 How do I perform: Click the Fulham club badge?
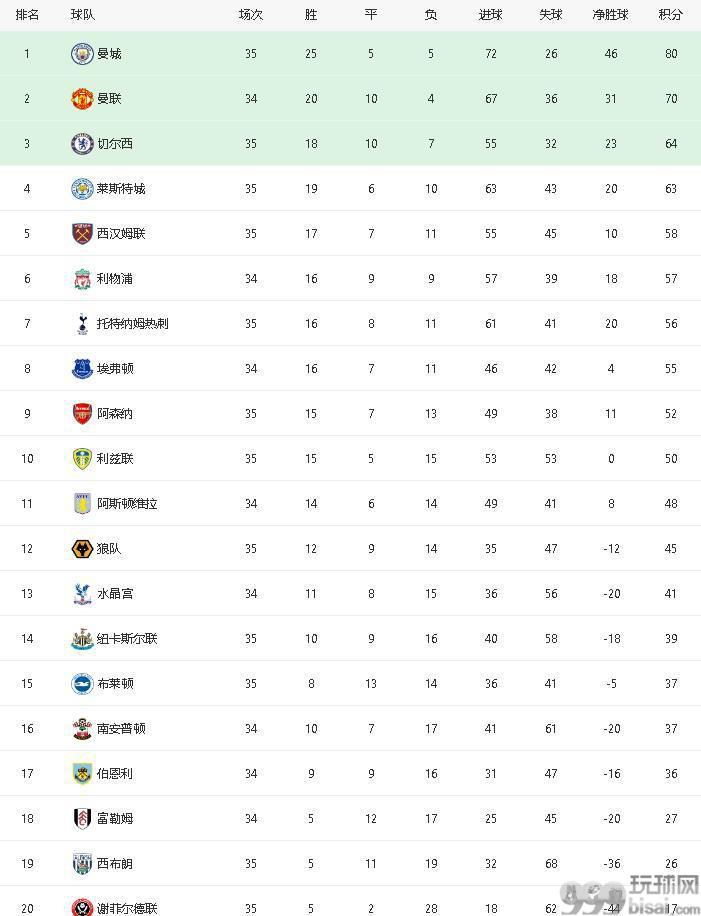82,818
